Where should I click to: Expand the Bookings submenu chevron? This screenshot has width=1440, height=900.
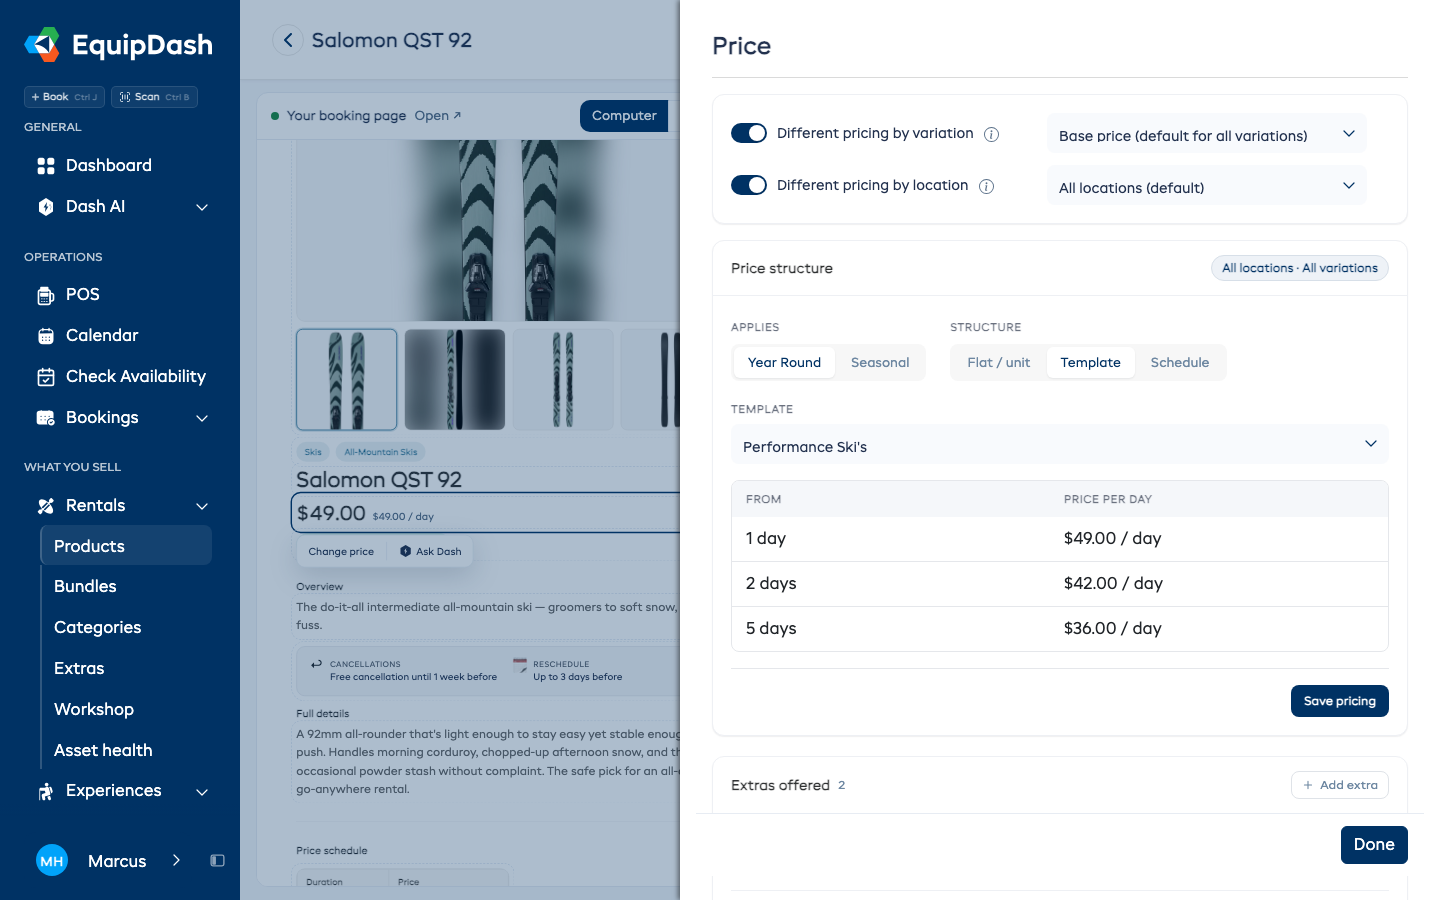click(x=202, y=418)
